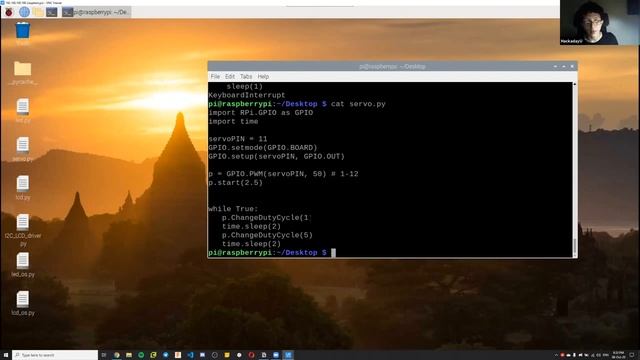Expand the hidden system tray icons chevron
This screenshot has height=360, width=640.
coord(556,355)
